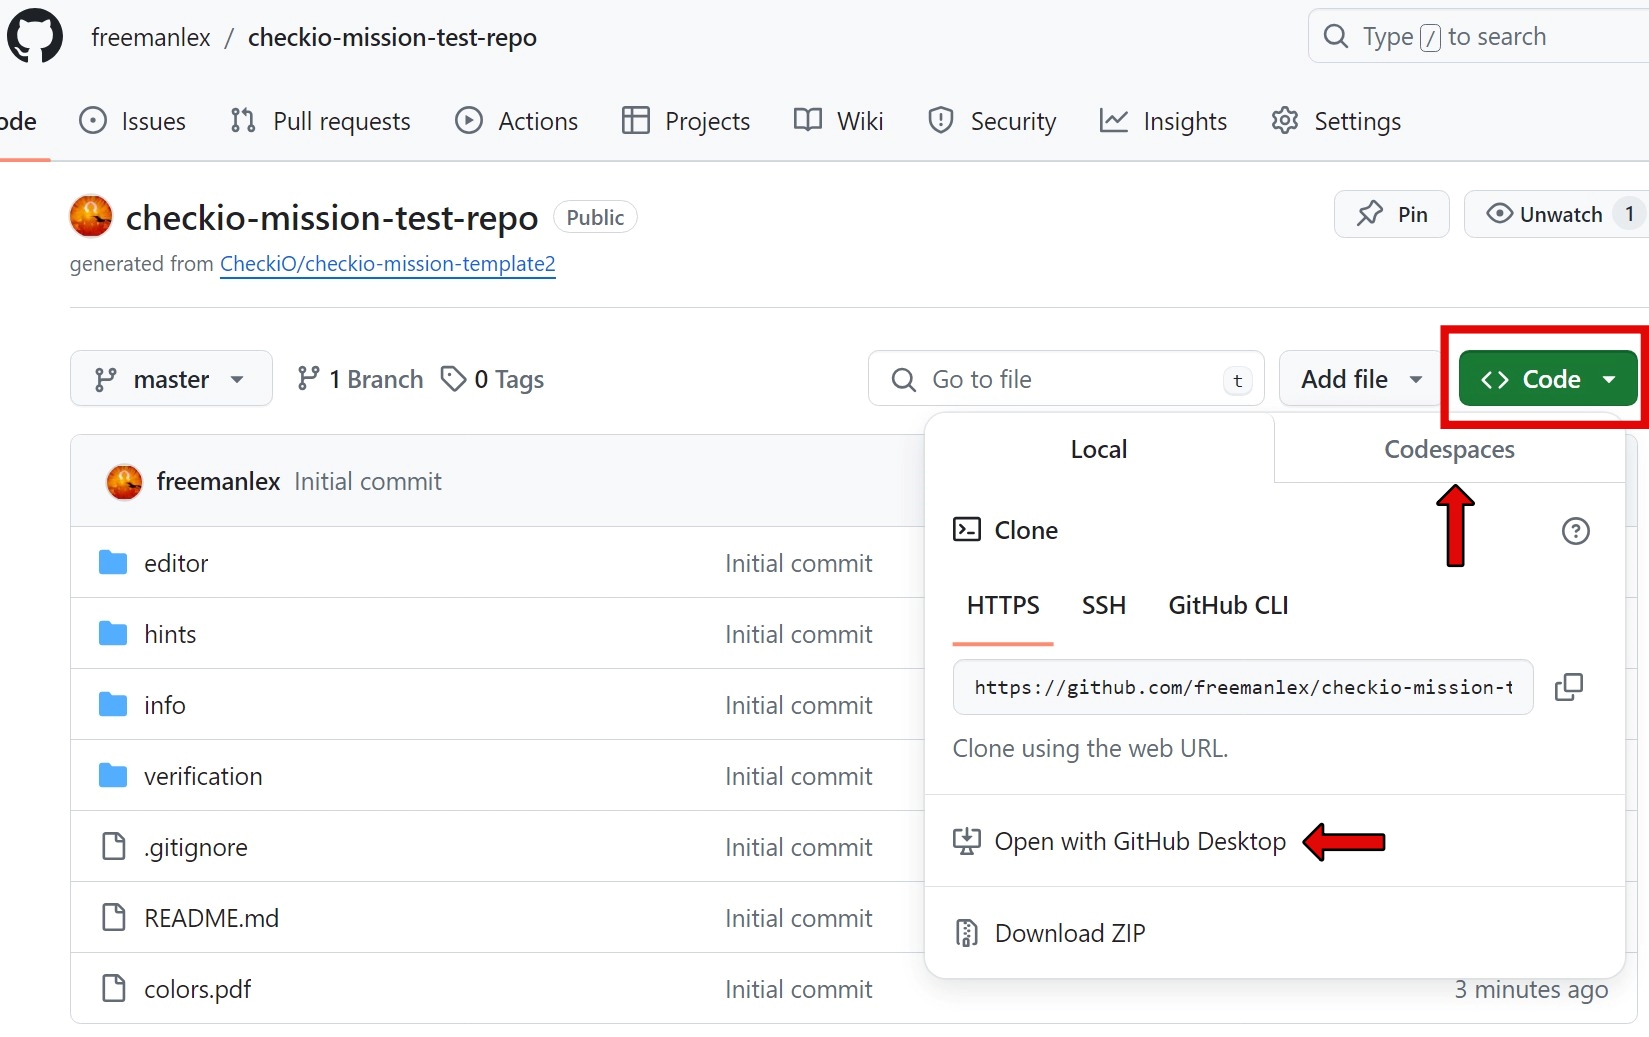Screen dimensions: 1649x1037
Task: Go to the Wiki tab
Action: (839, 121)
